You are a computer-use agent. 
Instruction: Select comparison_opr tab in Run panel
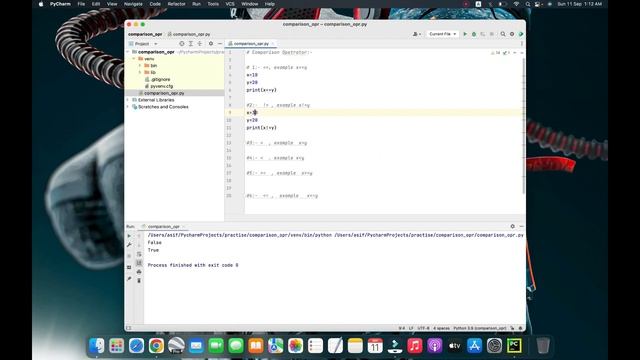tap(163, 227)
